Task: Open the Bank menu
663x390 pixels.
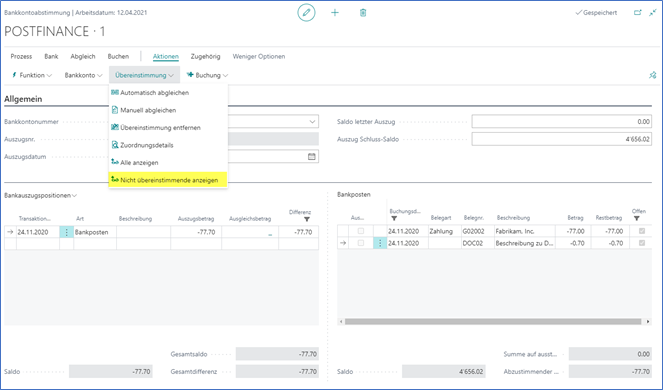Action: [x=51, y=56]
